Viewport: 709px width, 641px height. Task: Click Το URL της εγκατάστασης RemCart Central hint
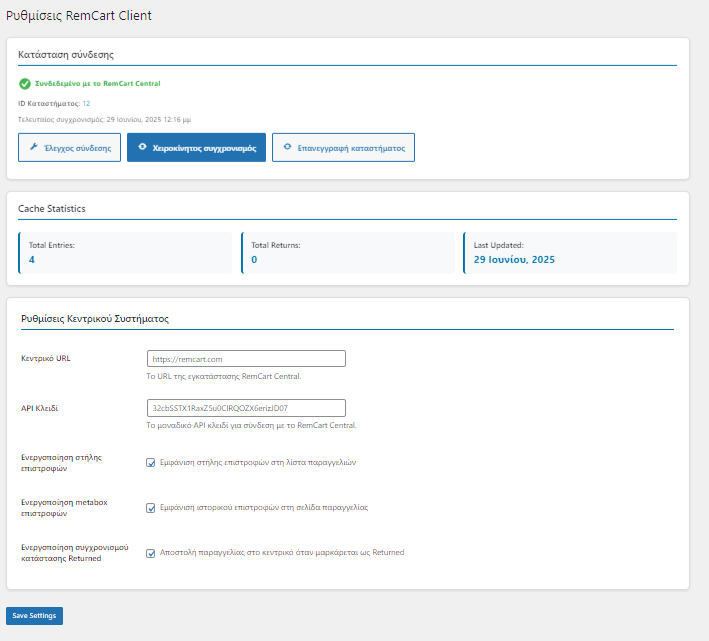pos(224,376)
